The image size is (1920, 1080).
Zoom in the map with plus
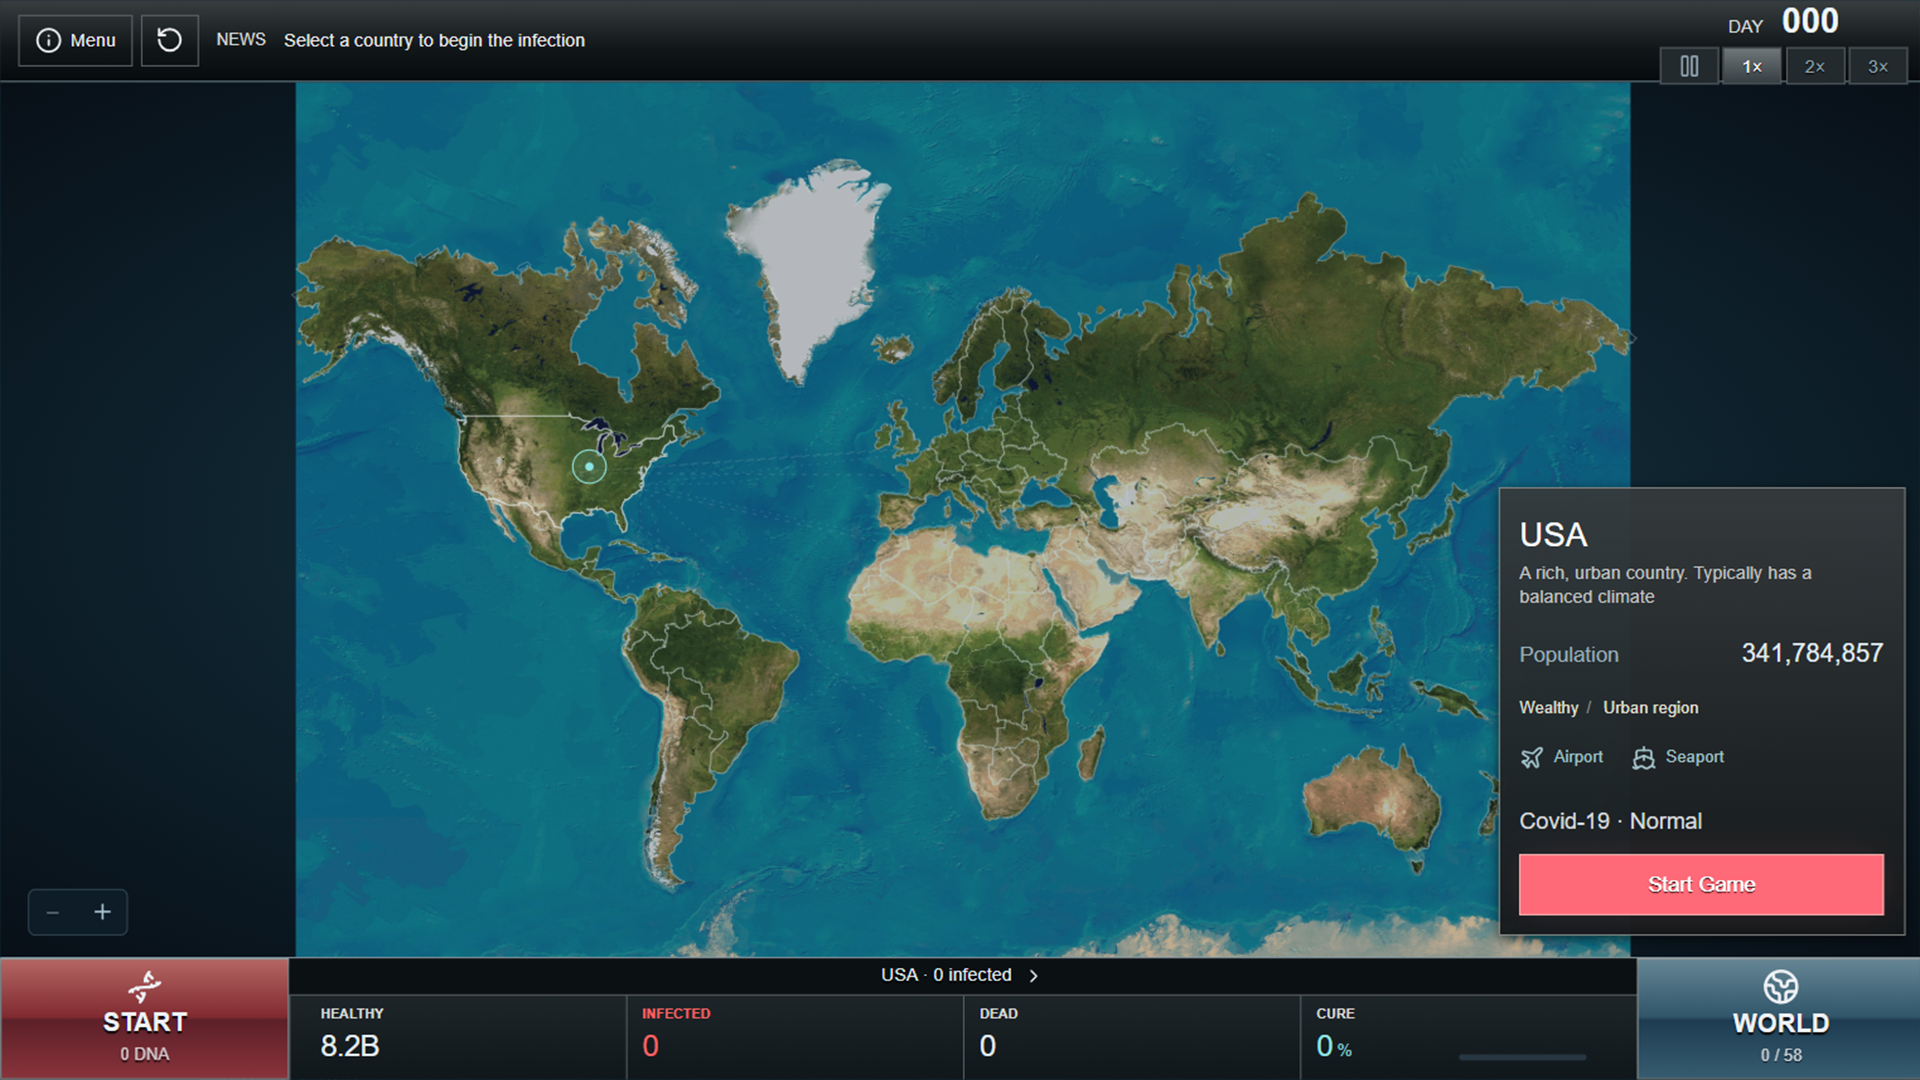click(x=102, y=912)
